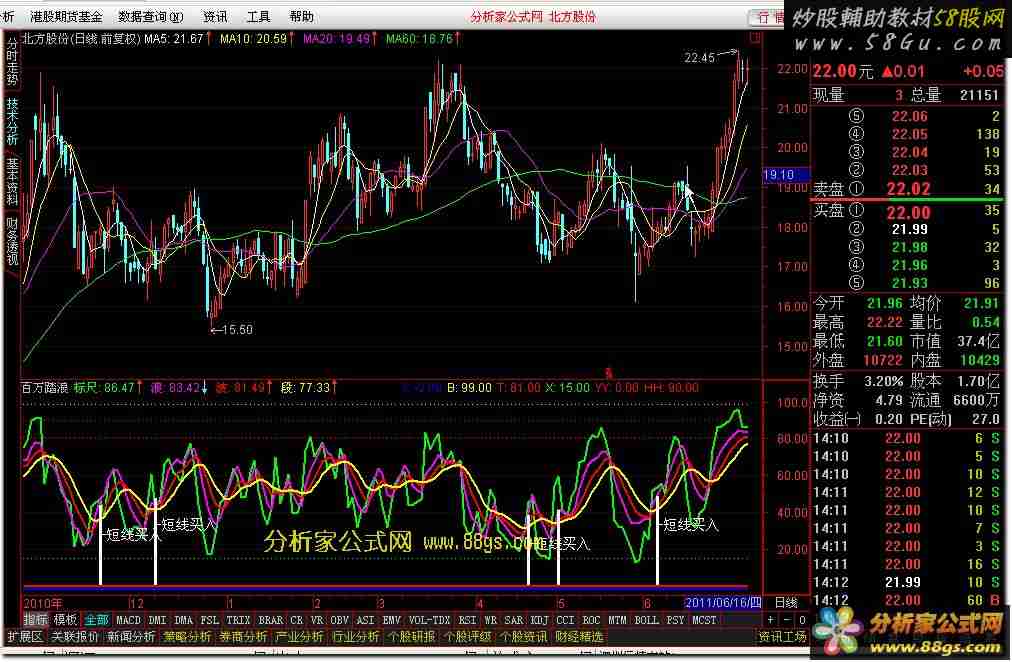Image resolution: width=1012 pixels, height=662 pixels.
Task: Click the 资讯工场 button
Action: 783,637
